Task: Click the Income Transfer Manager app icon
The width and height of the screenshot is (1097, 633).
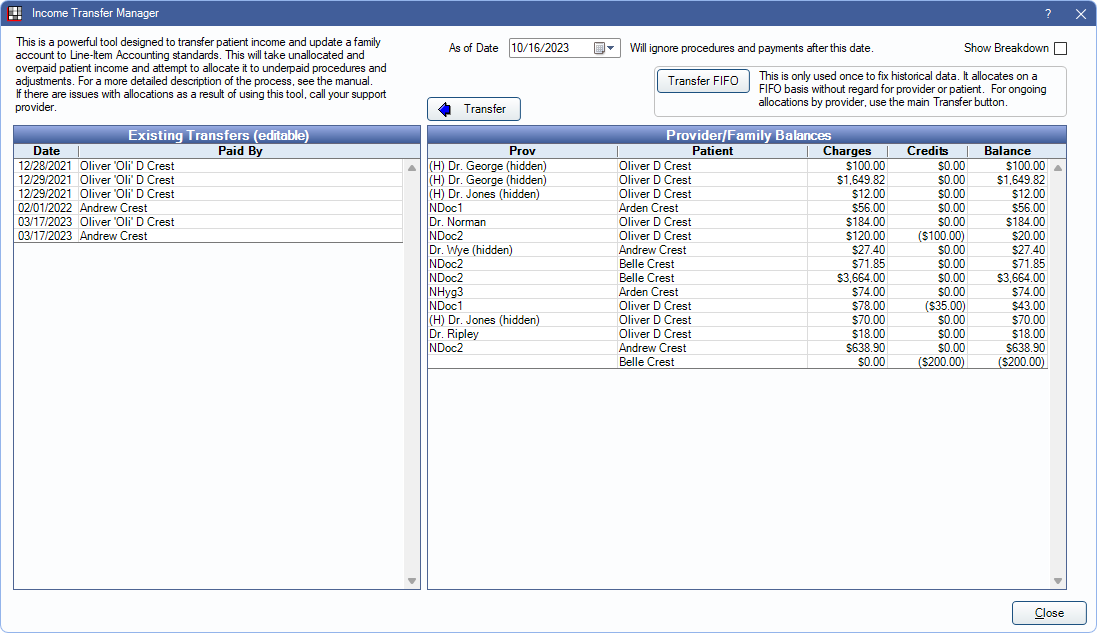Action: pyautogui.click(x=15, y=13)
